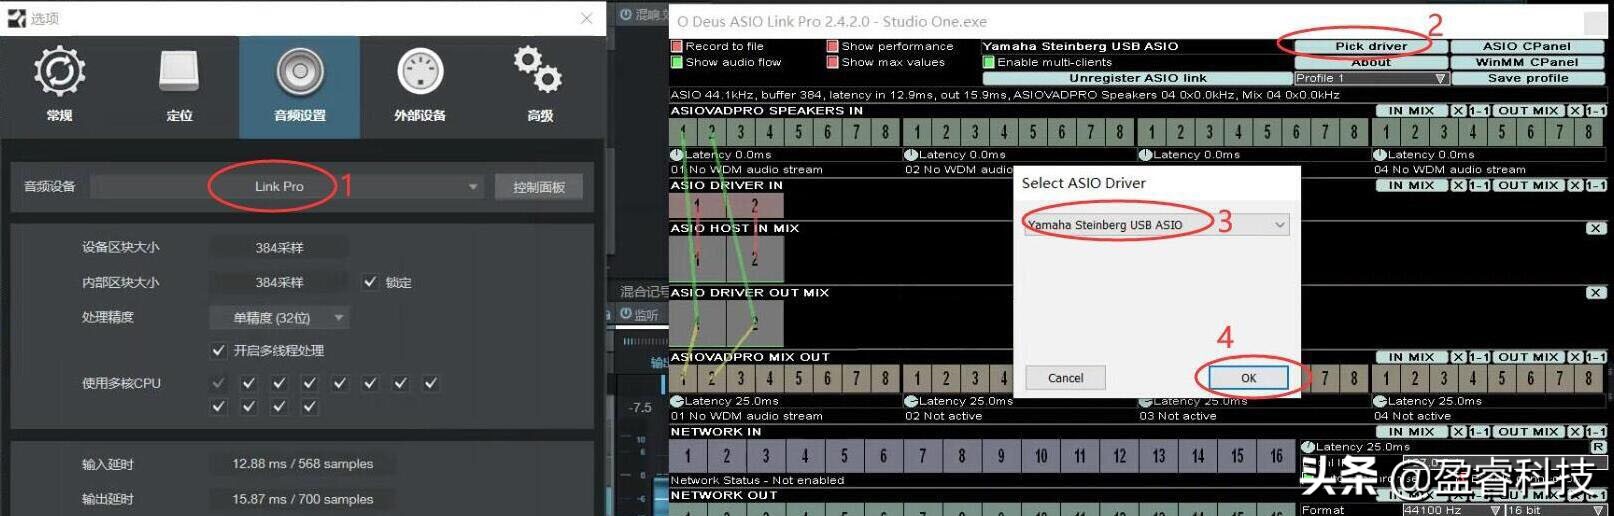Toggle second CPU core checkbox in 使用多核CPU top row
The height and width of the screenshot is (516, 1614).
[249, 383]
